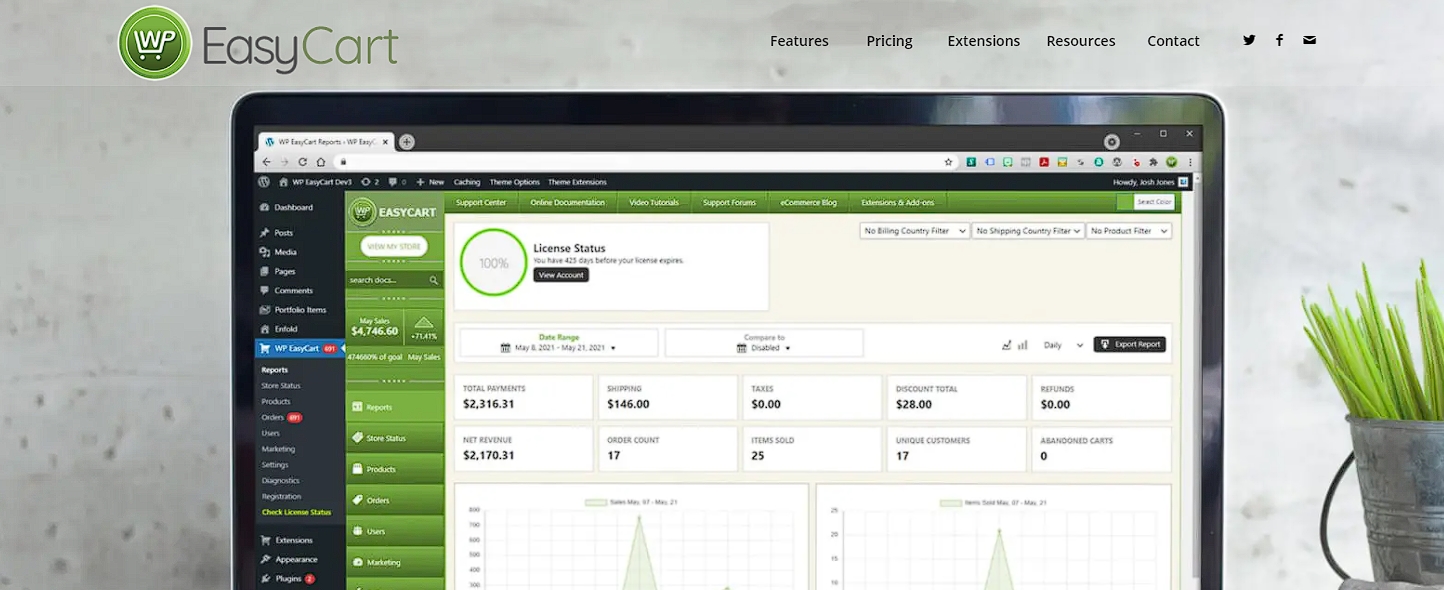
Task: Click green Marketing button with icon
Action: pyautogui.click(x=395, y=562)
